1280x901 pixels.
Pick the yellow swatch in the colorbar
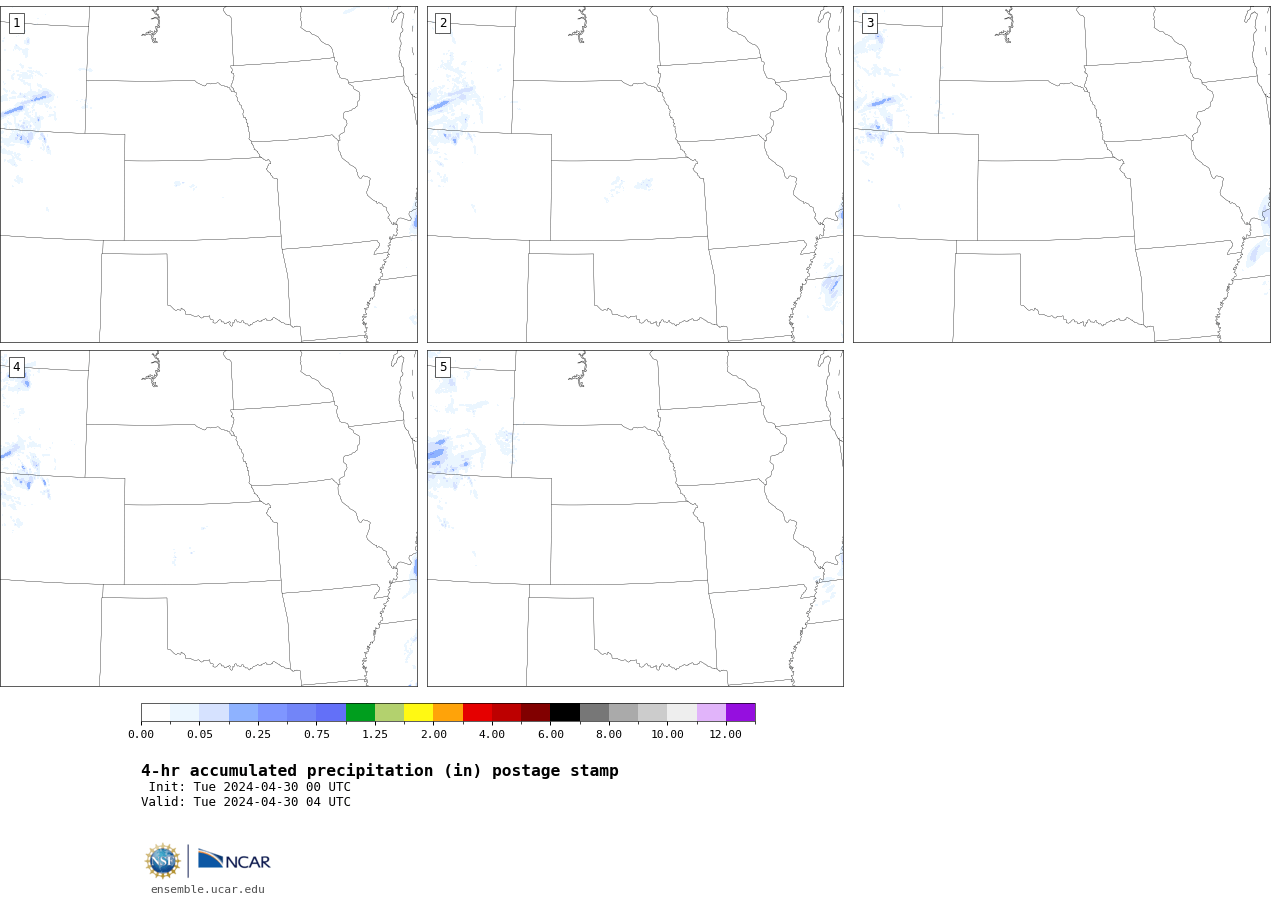tap(419, 712)
